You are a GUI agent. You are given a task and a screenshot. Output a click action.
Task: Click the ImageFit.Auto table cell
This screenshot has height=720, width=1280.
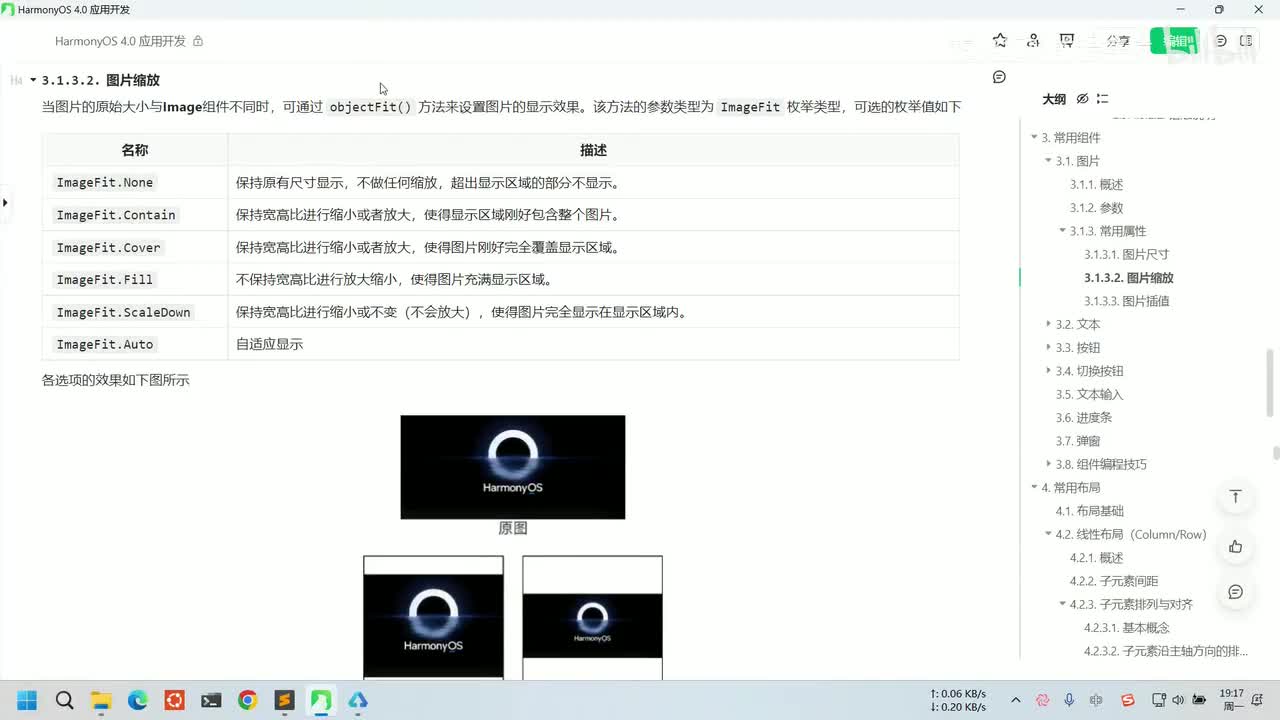click(x=135, y=344)
